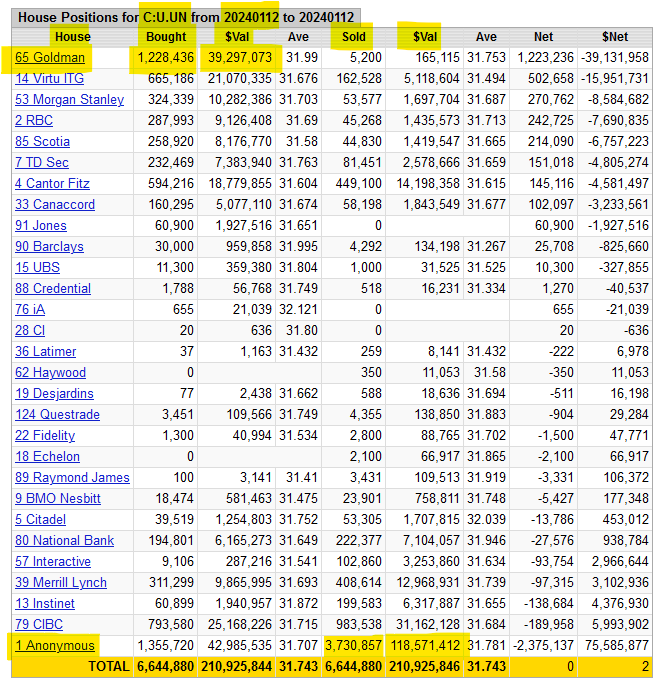Open the 36 Latimer link

[x=46, y=351]
